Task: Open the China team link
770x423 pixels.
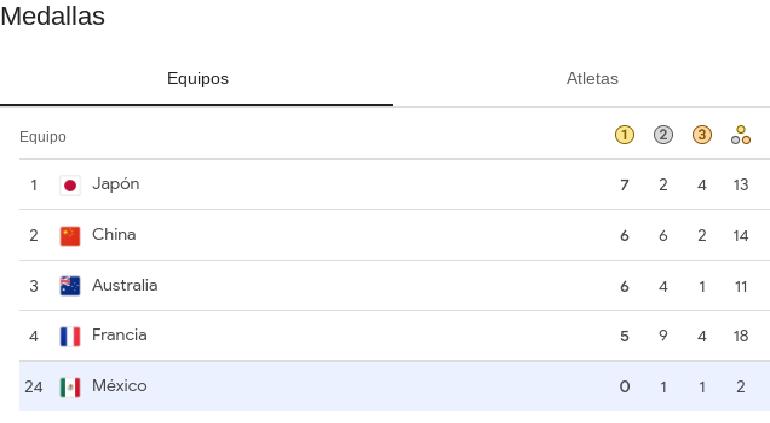Action: (114, 234)
